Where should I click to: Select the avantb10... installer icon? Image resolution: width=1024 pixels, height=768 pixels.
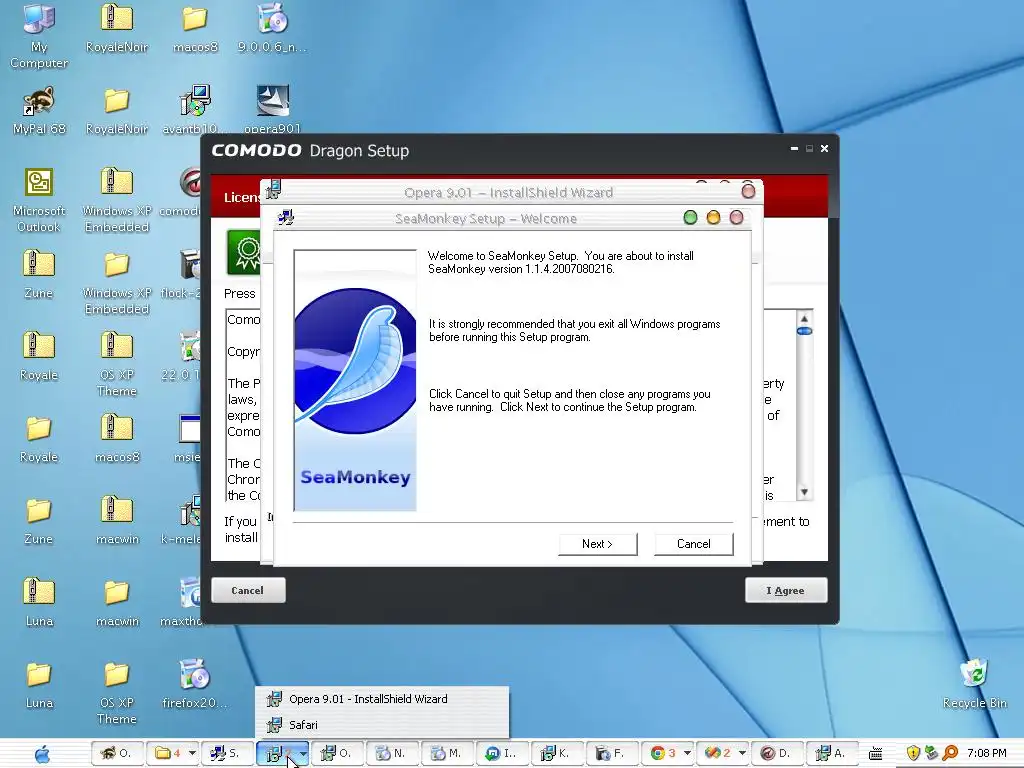click(195, 110)
